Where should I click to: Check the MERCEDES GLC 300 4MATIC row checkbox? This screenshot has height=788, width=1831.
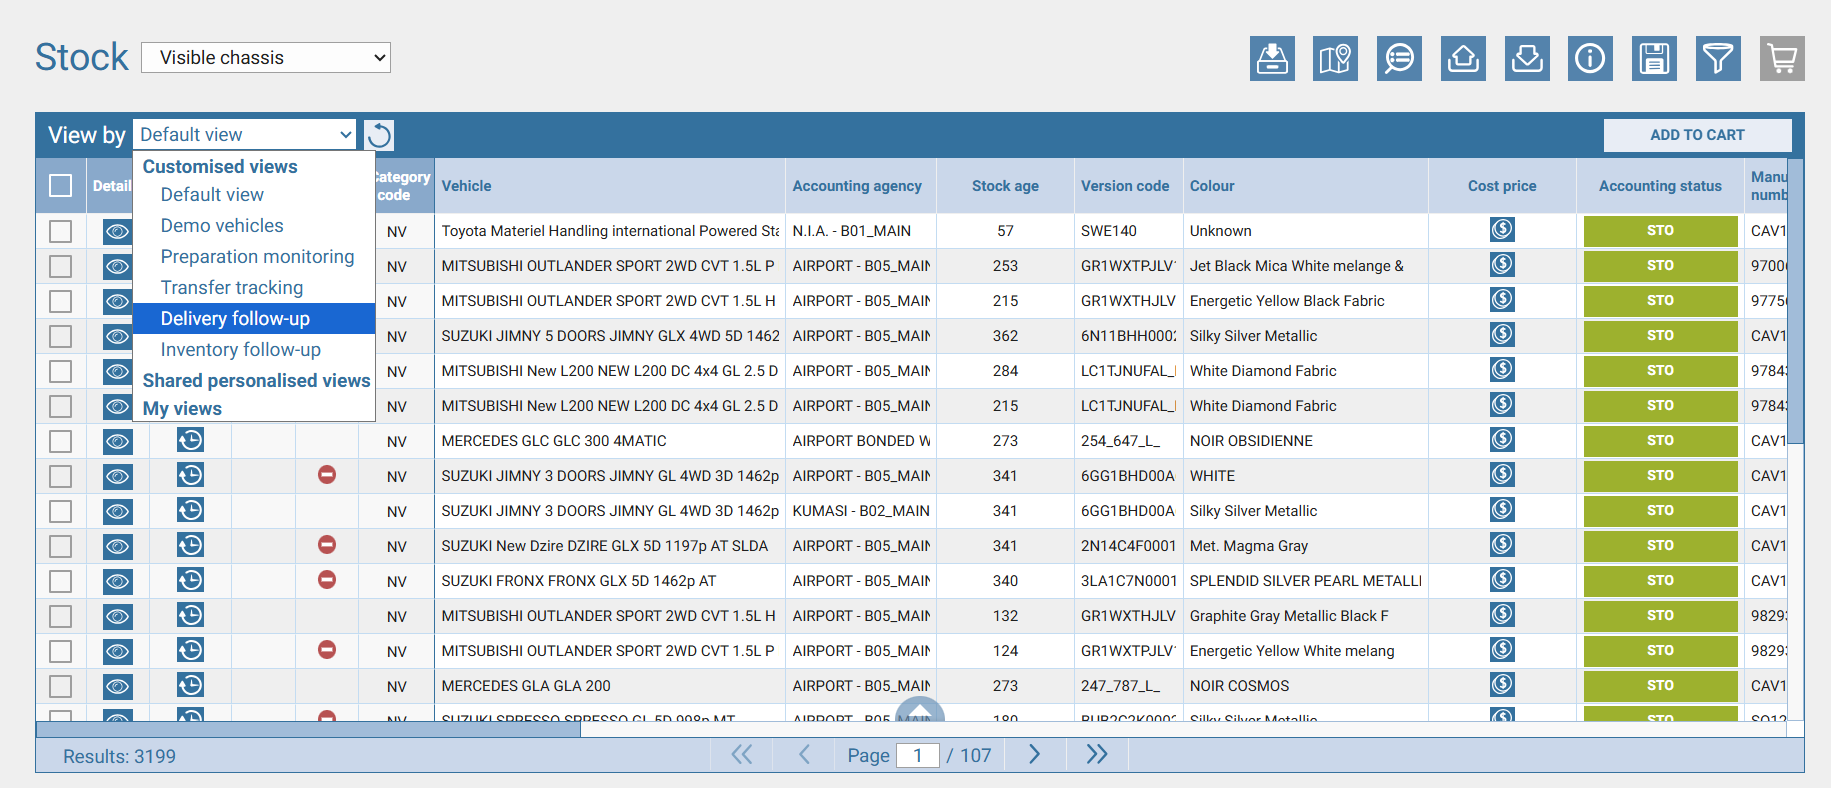pyautogui.click(x=60, y=441)
